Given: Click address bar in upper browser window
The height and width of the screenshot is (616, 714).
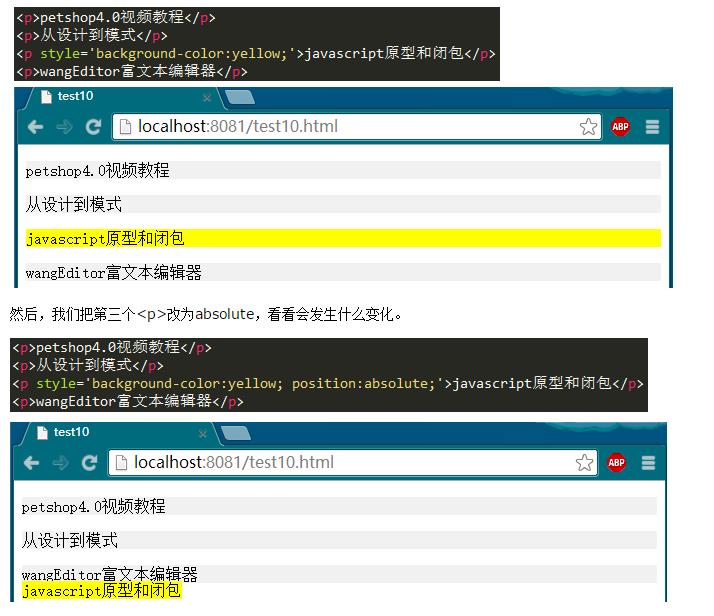Looking at the screenshot, I should [357, 127].
